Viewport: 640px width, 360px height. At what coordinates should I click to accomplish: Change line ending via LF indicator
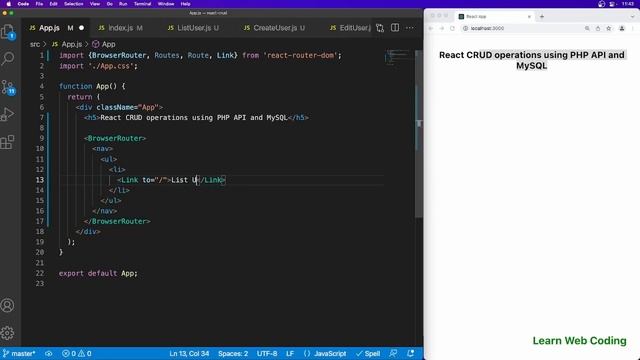pos(290,353)
